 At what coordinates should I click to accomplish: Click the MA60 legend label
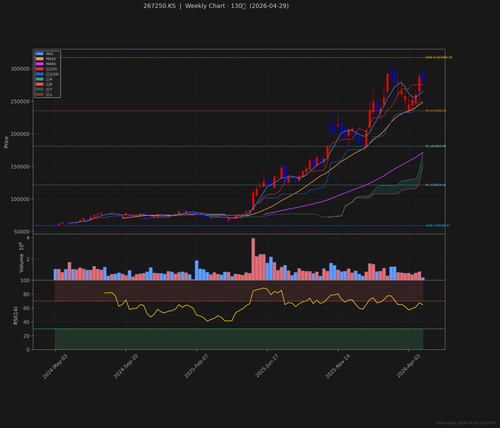(x=50, y=64)
